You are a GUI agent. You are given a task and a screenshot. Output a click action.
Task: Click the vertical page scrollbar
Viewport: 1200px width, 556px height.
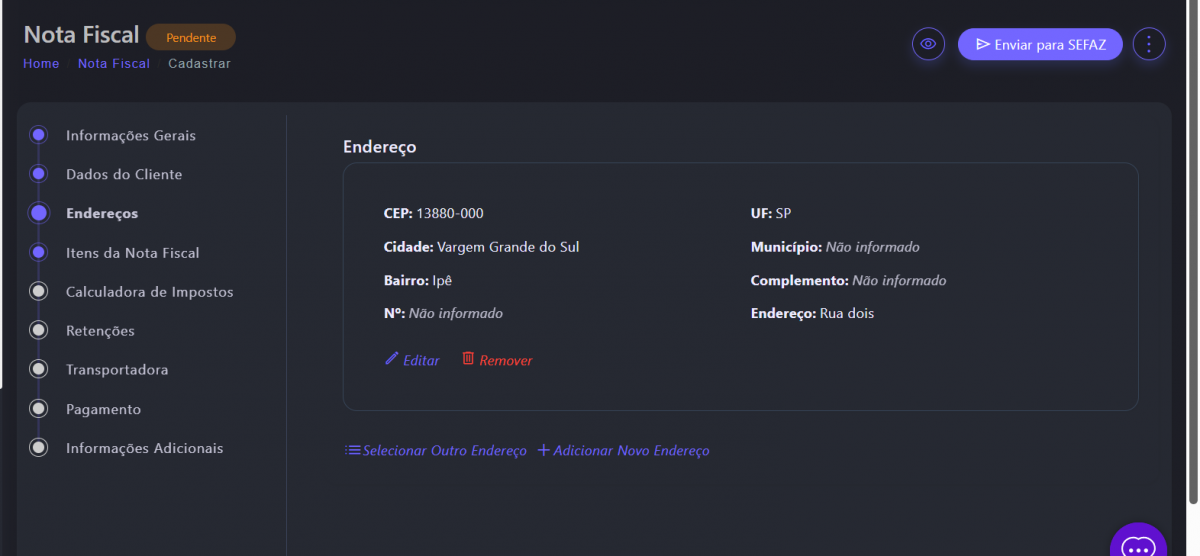tap(1192, 250)
